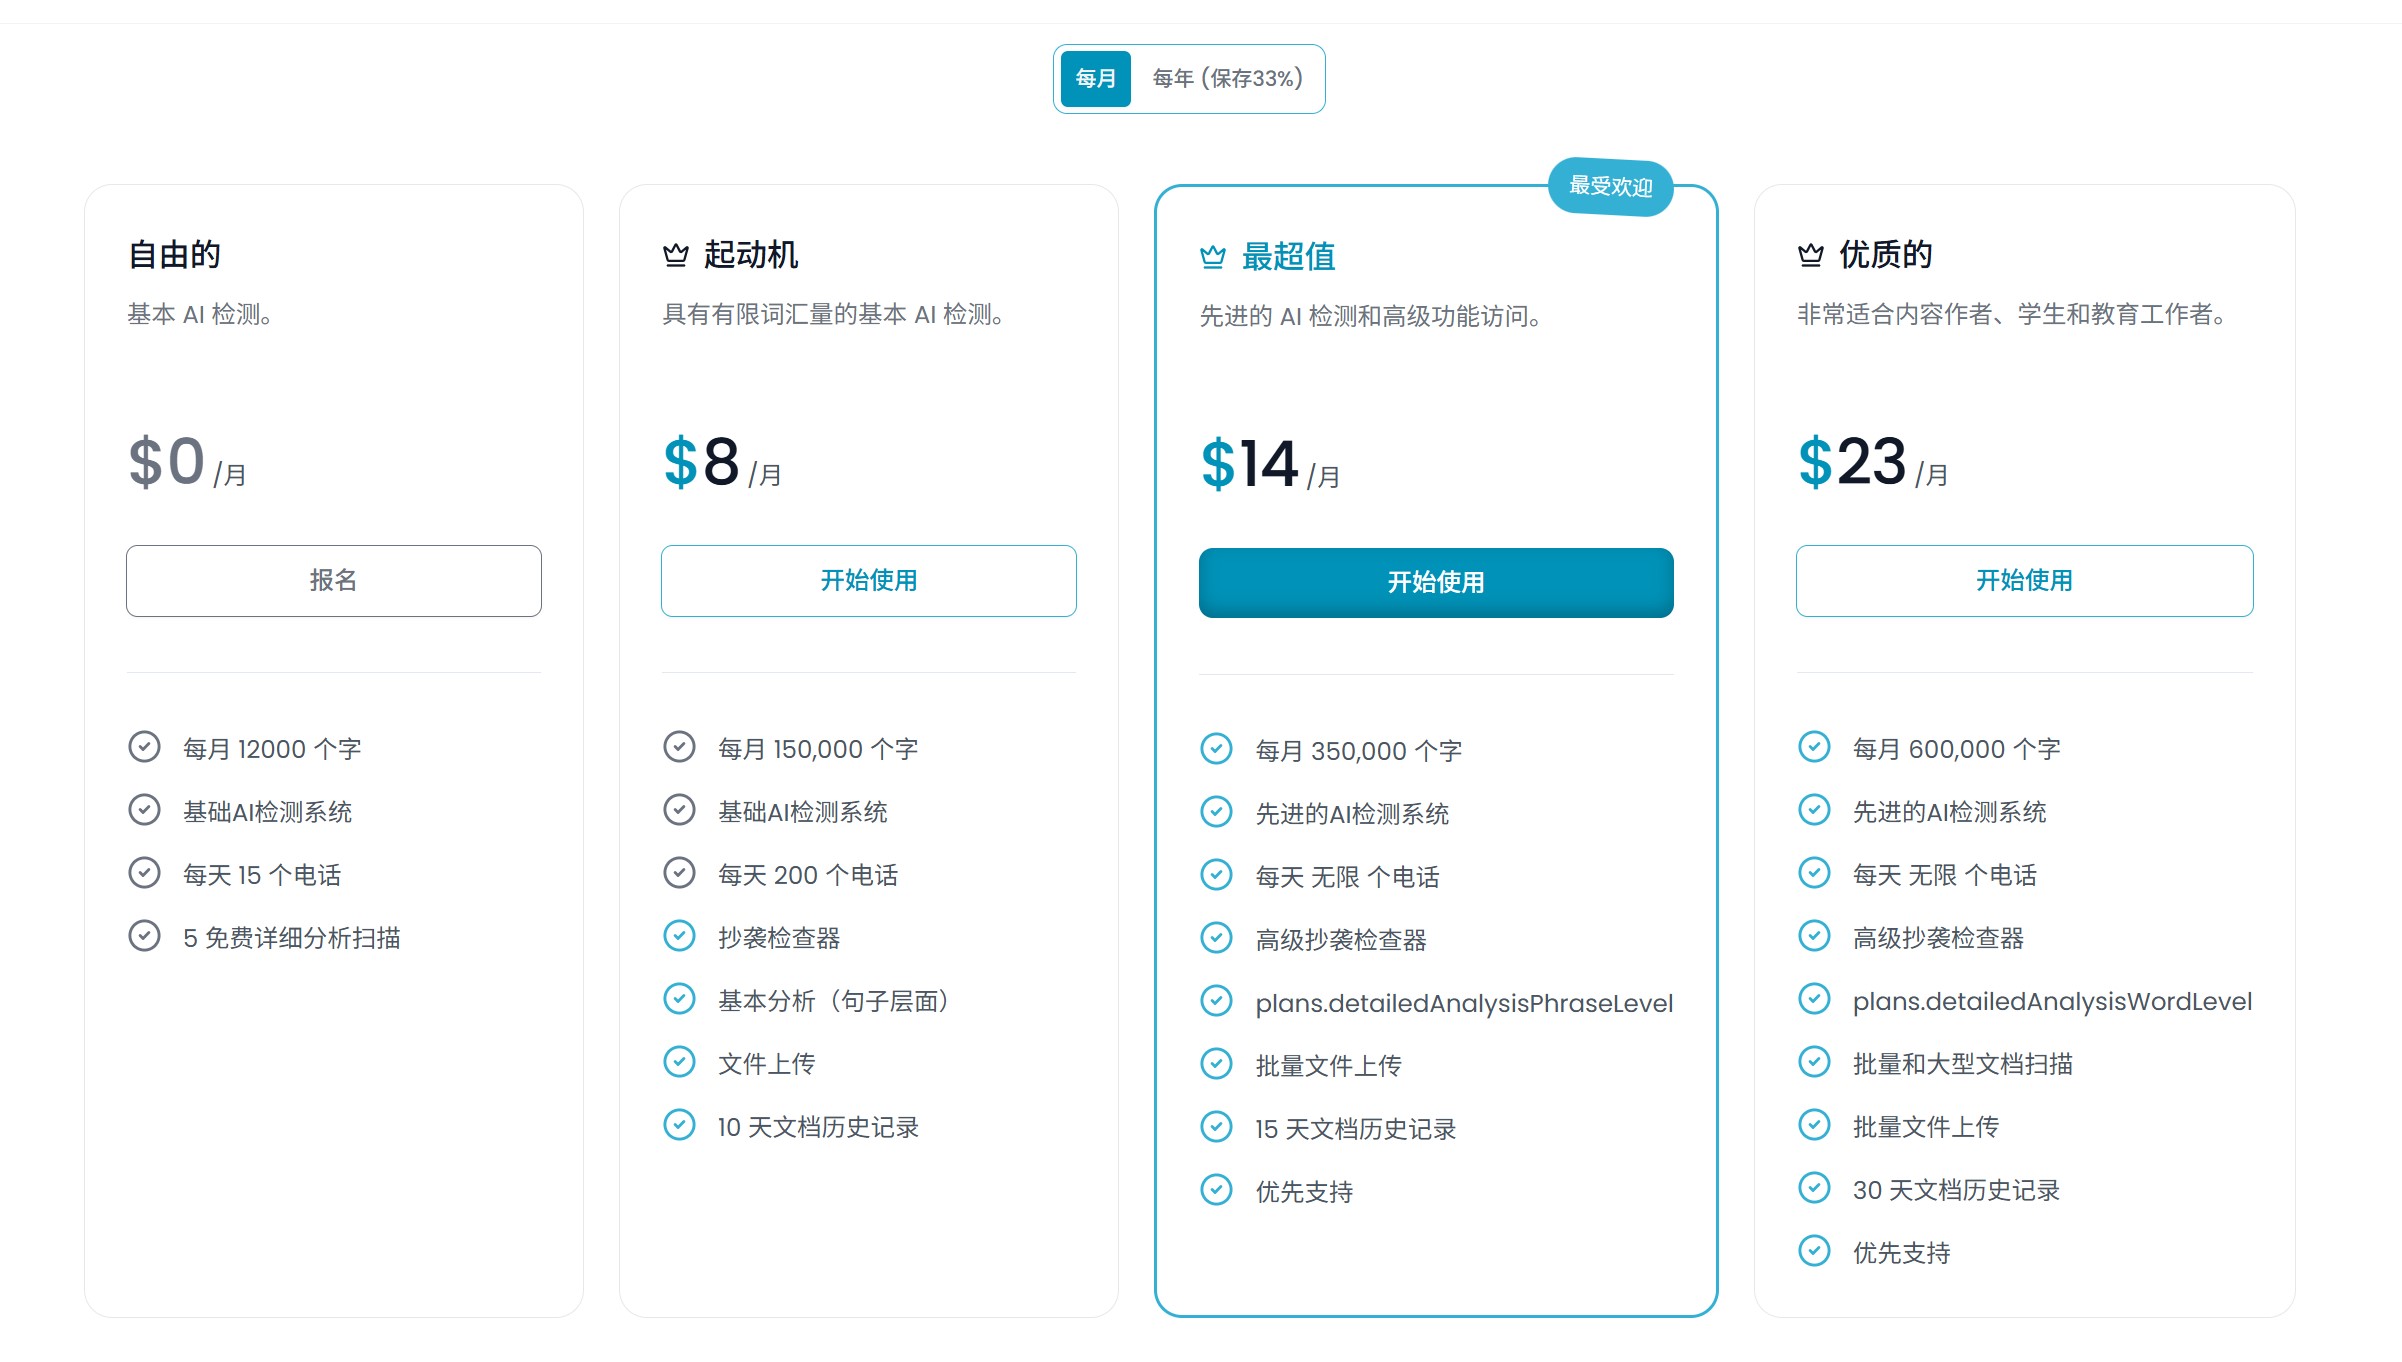This screenshot has width=2402, height=1362.
Task: Click plans.detailedAnalysisWordLevel feature text
Action: click(x=2052, y=1001)
